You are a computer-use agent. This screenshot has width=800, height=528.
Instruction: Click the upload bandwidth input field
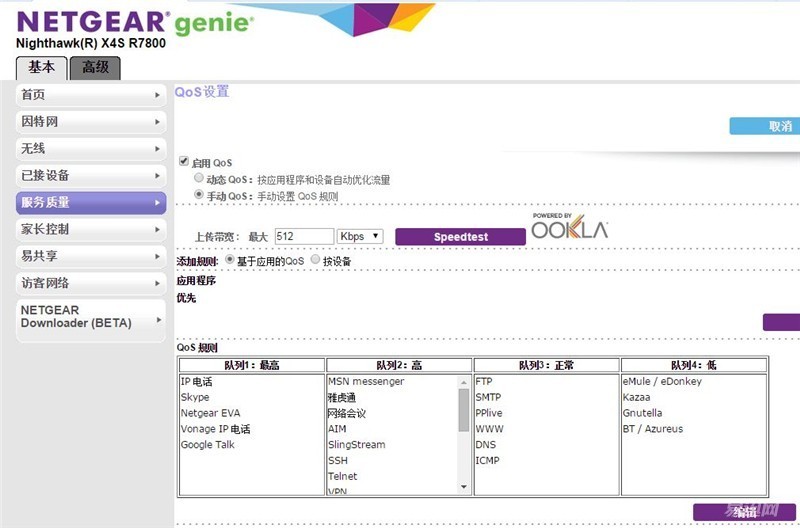(x=304, y=236)
